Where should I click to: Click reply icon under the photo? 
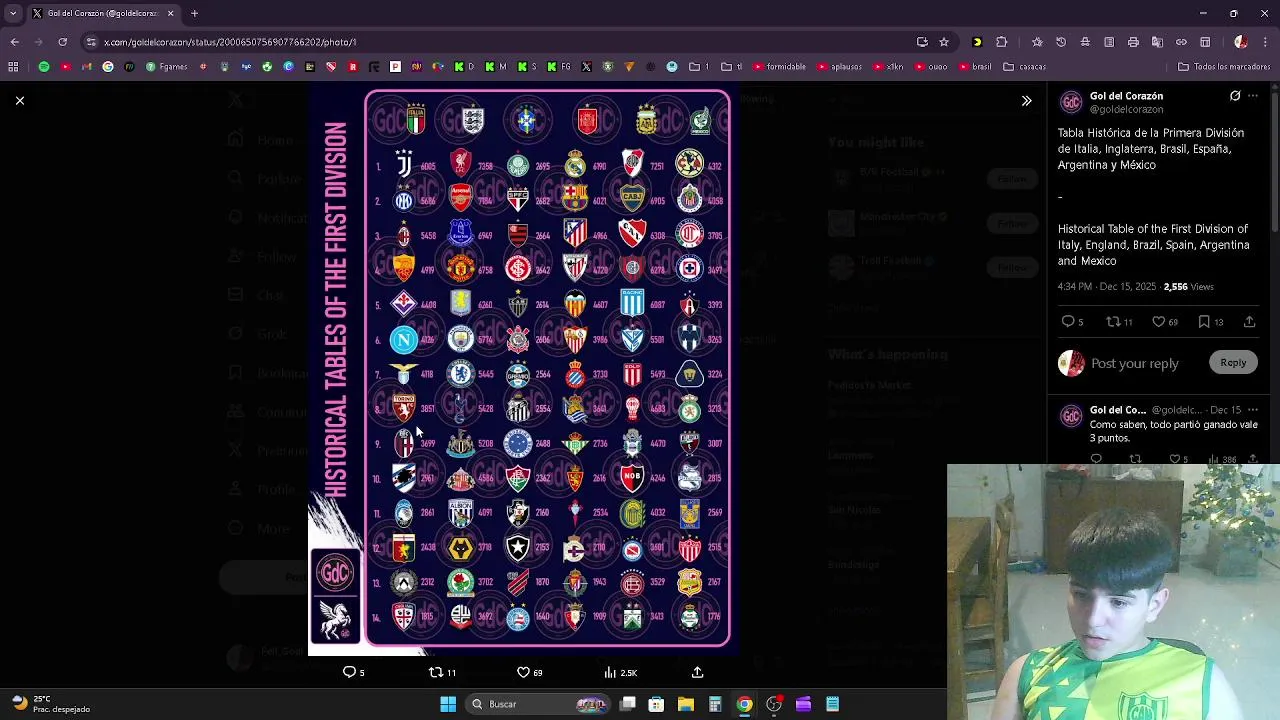(354, 672)
